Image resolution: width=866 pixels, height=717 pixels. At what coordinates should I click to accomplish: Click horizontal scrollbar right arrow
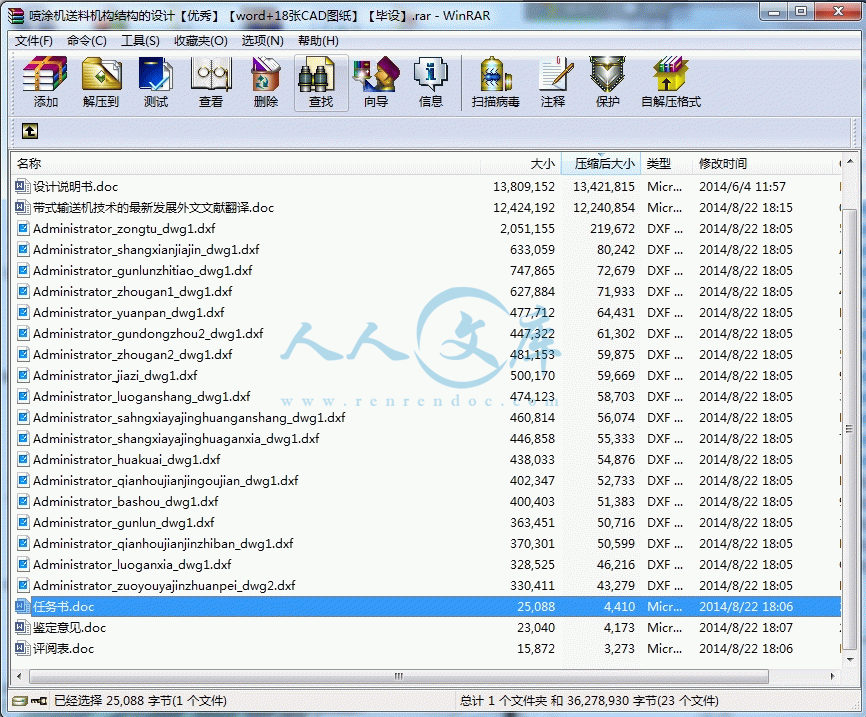(x=833, y=676)
